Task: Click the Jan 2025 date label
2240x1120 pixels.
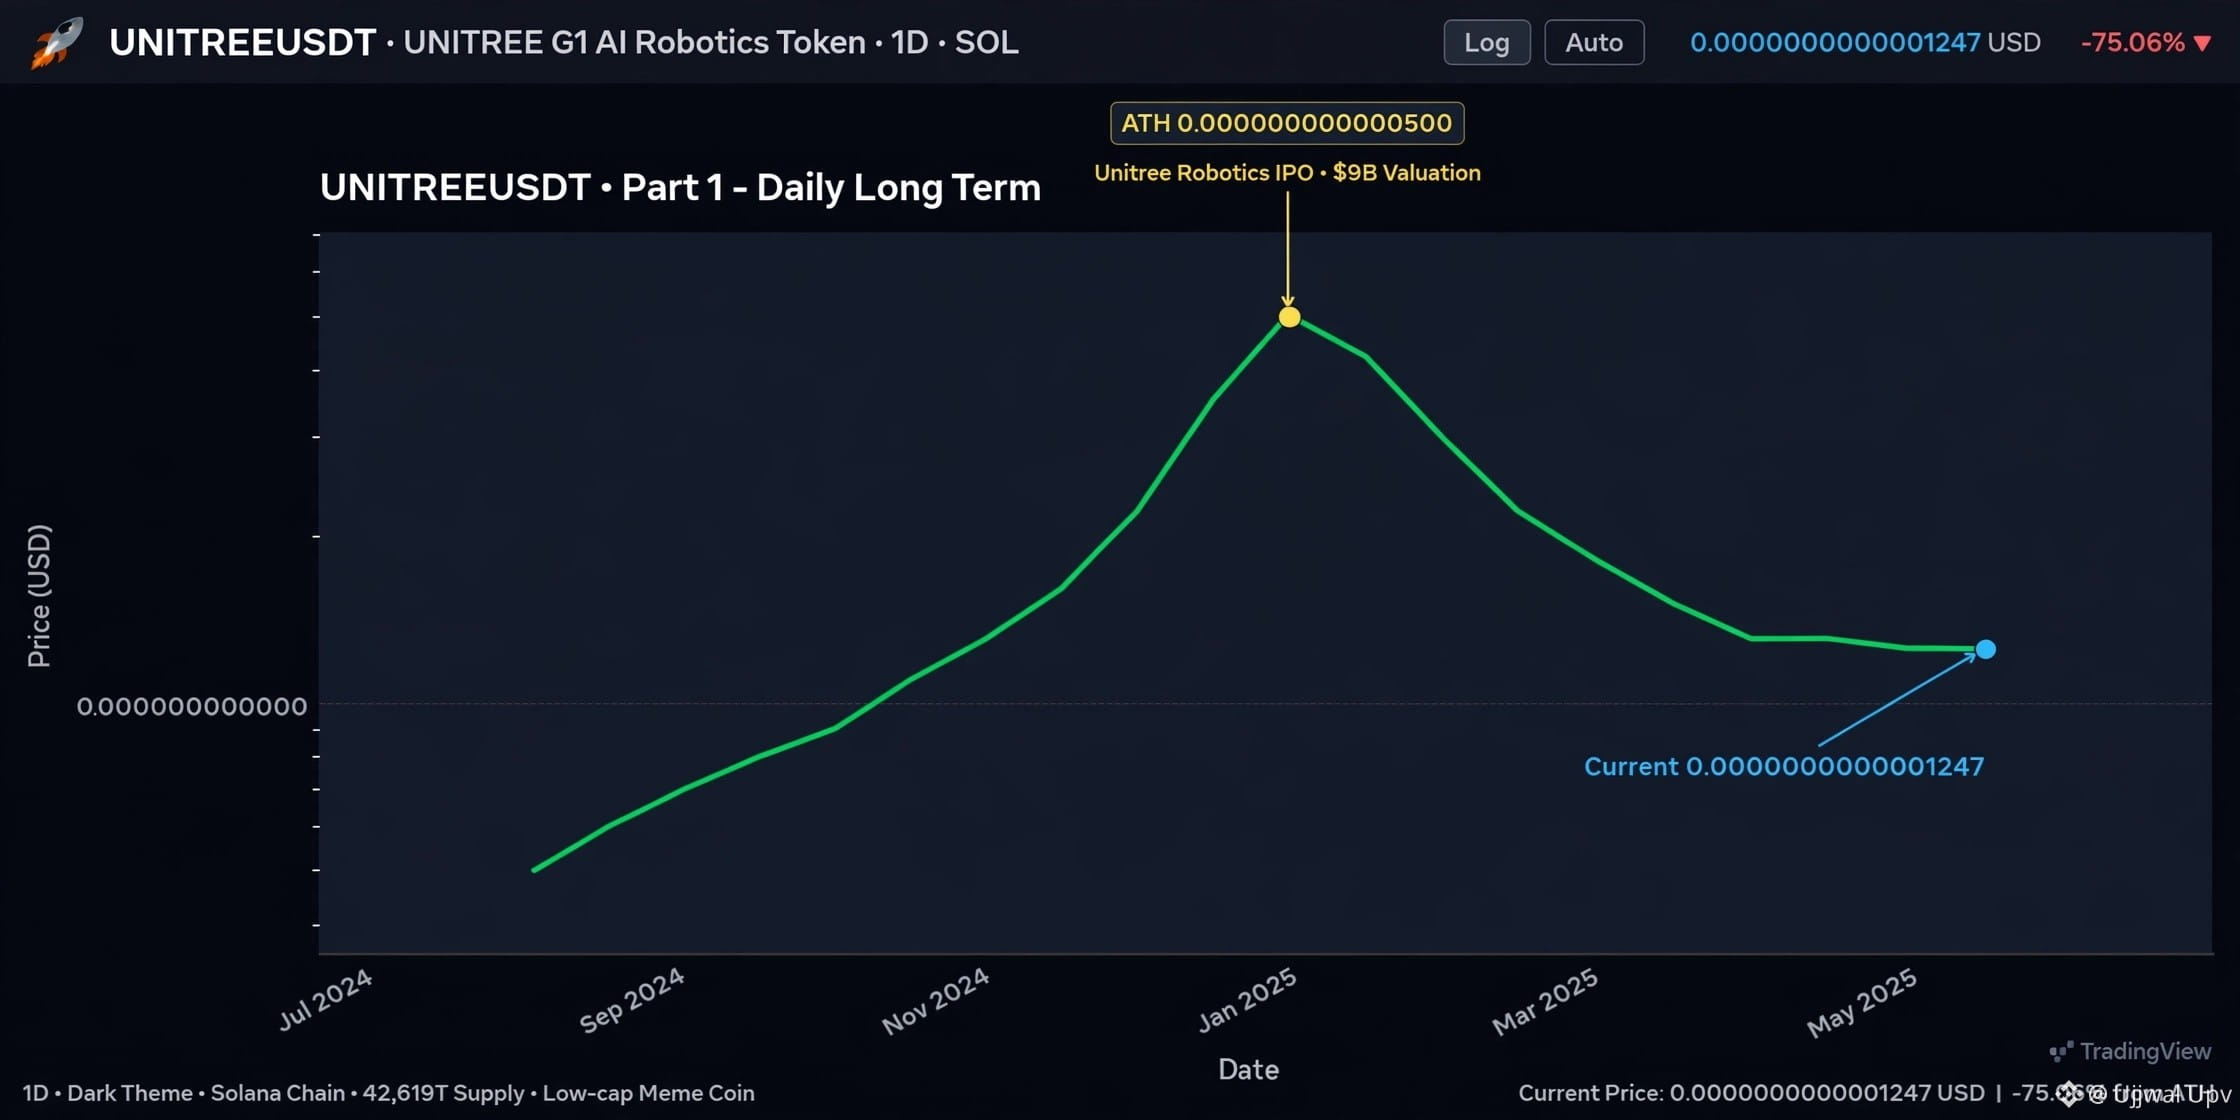Action: pyautogui.click(x=1247, y=999)
